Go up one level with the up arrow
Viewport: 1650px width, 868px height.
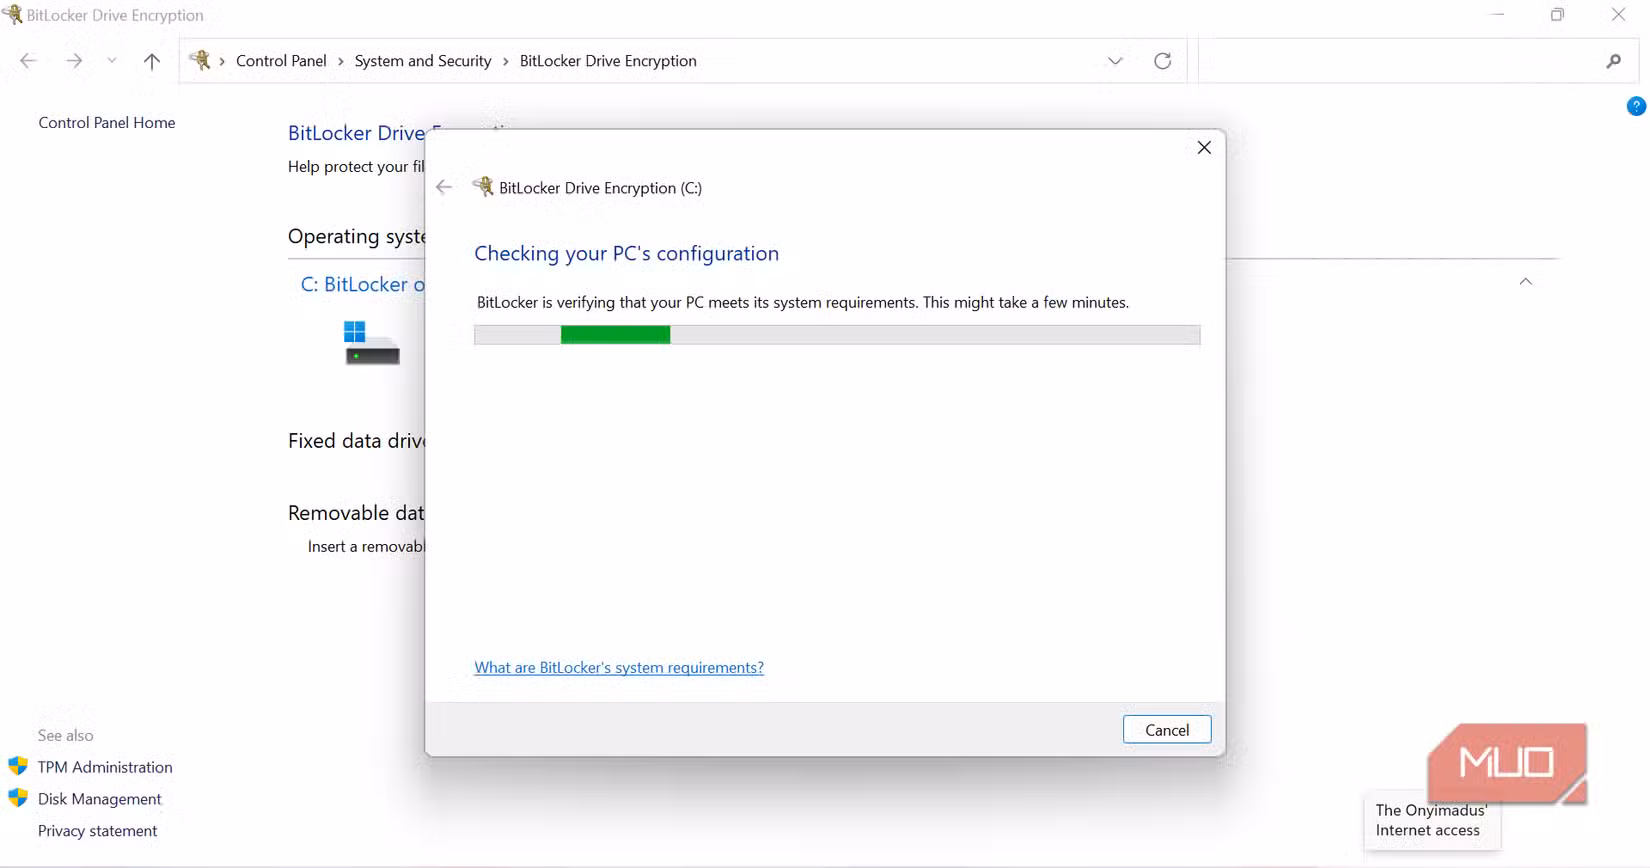(x=152, y=61)
